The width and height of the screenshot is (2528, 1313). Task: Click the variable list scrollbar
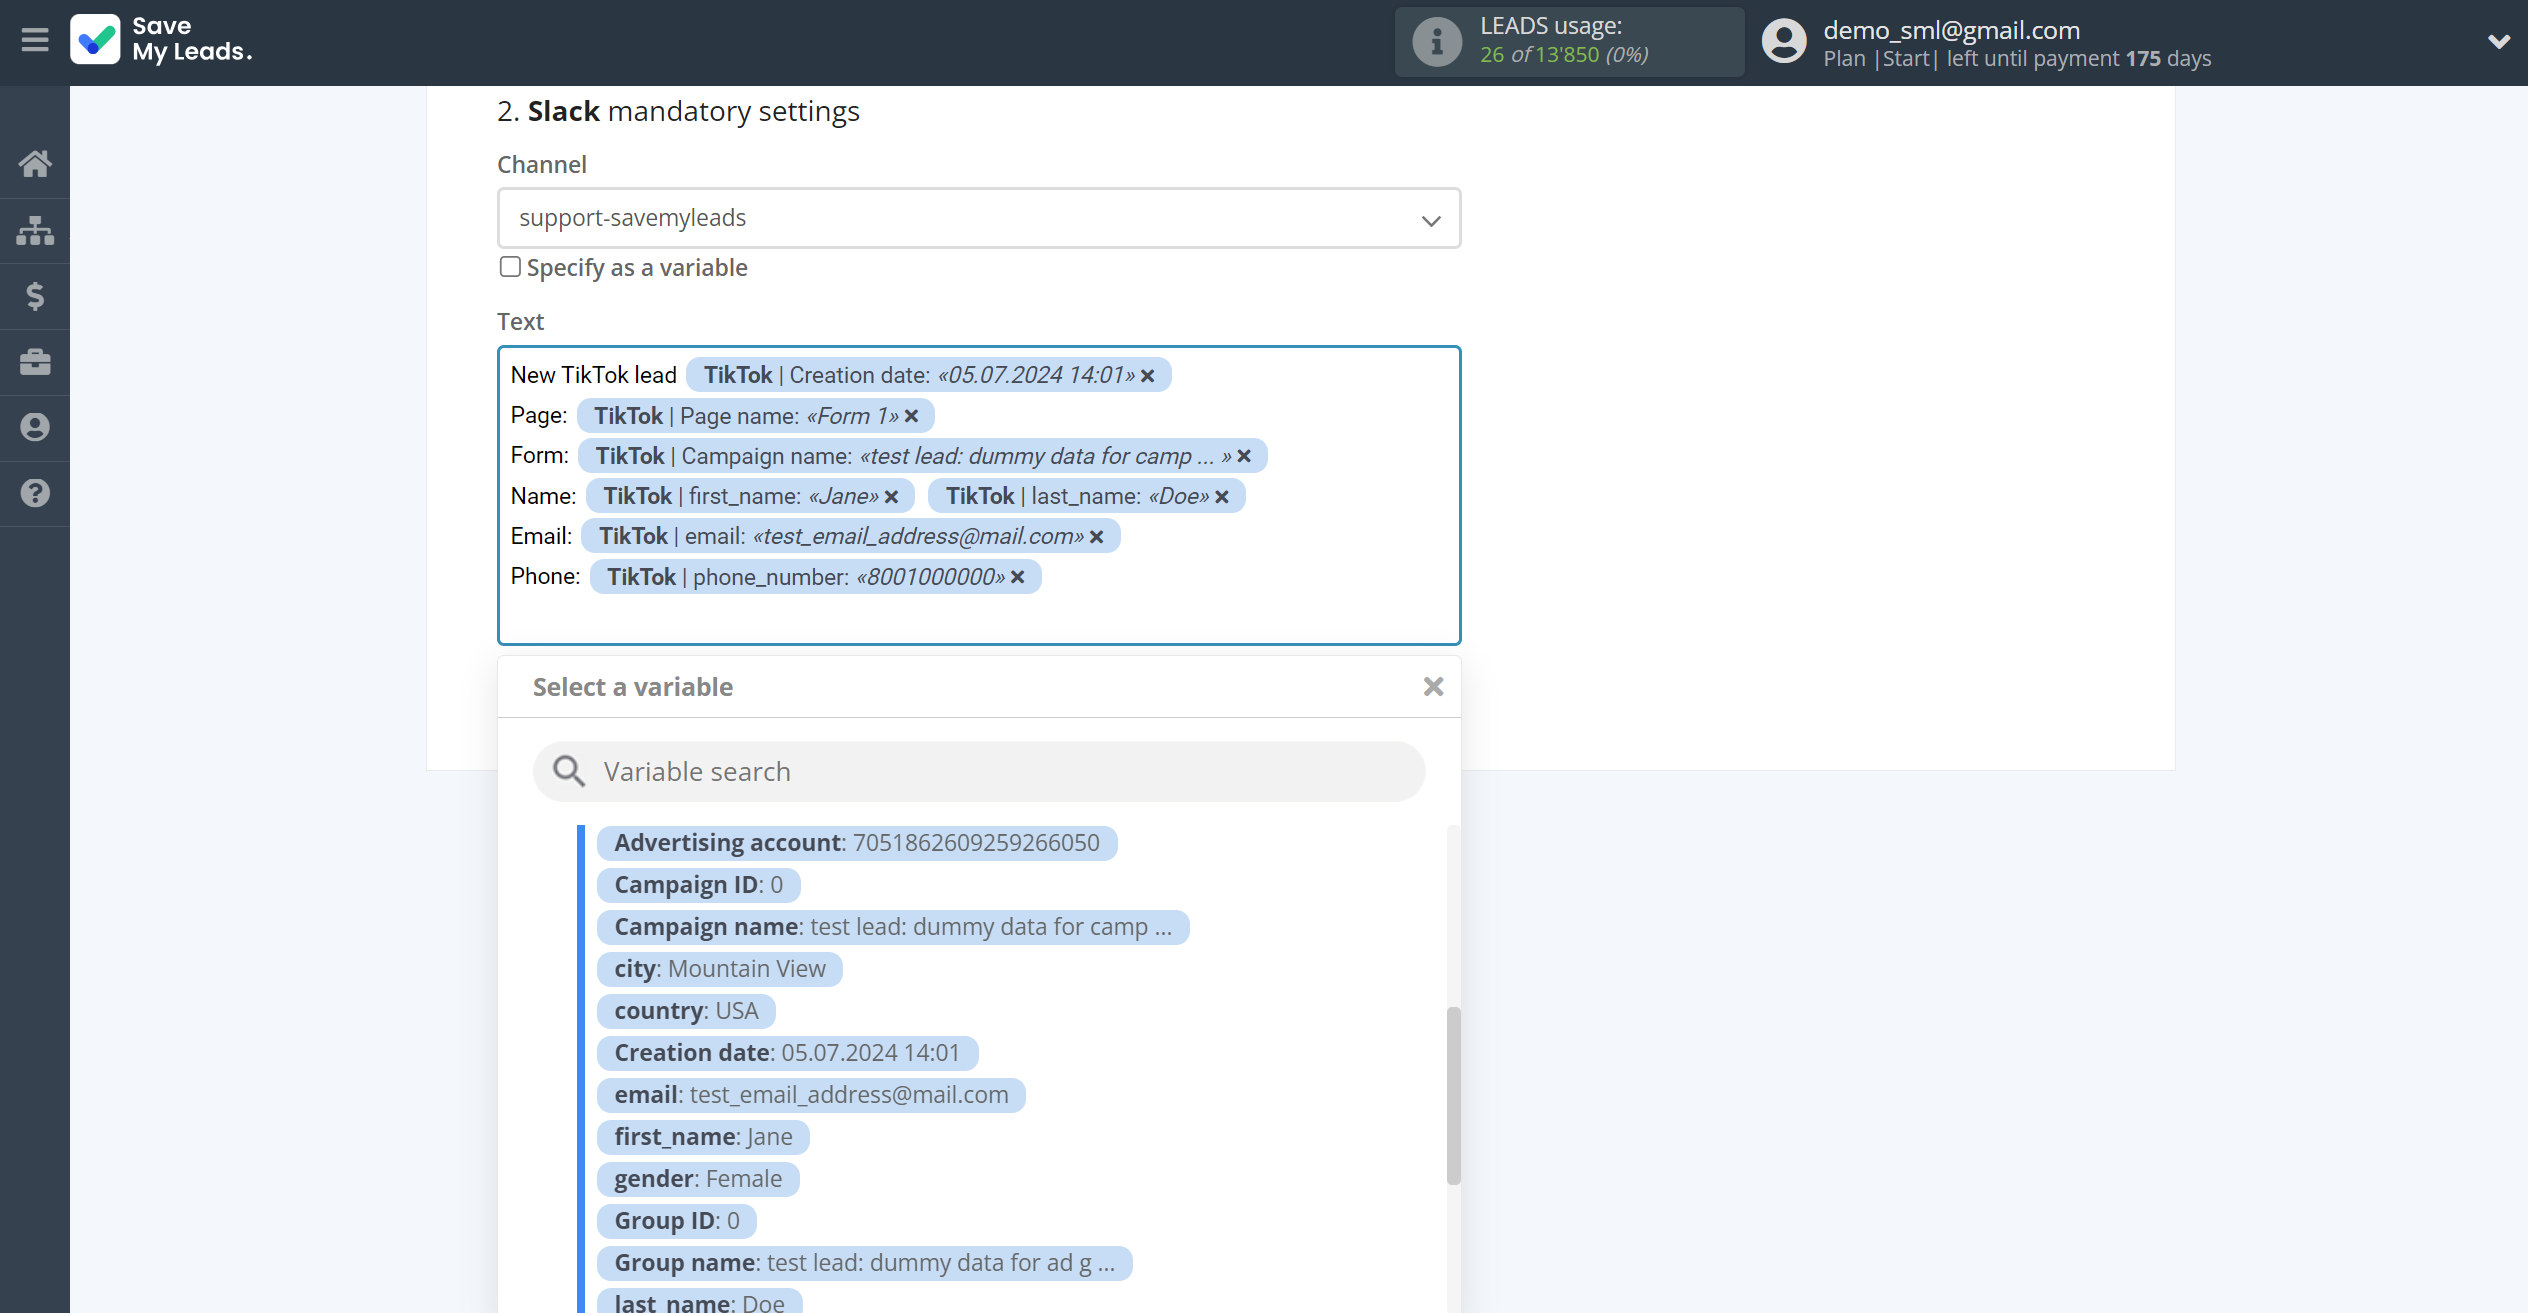point(1453,1095)
